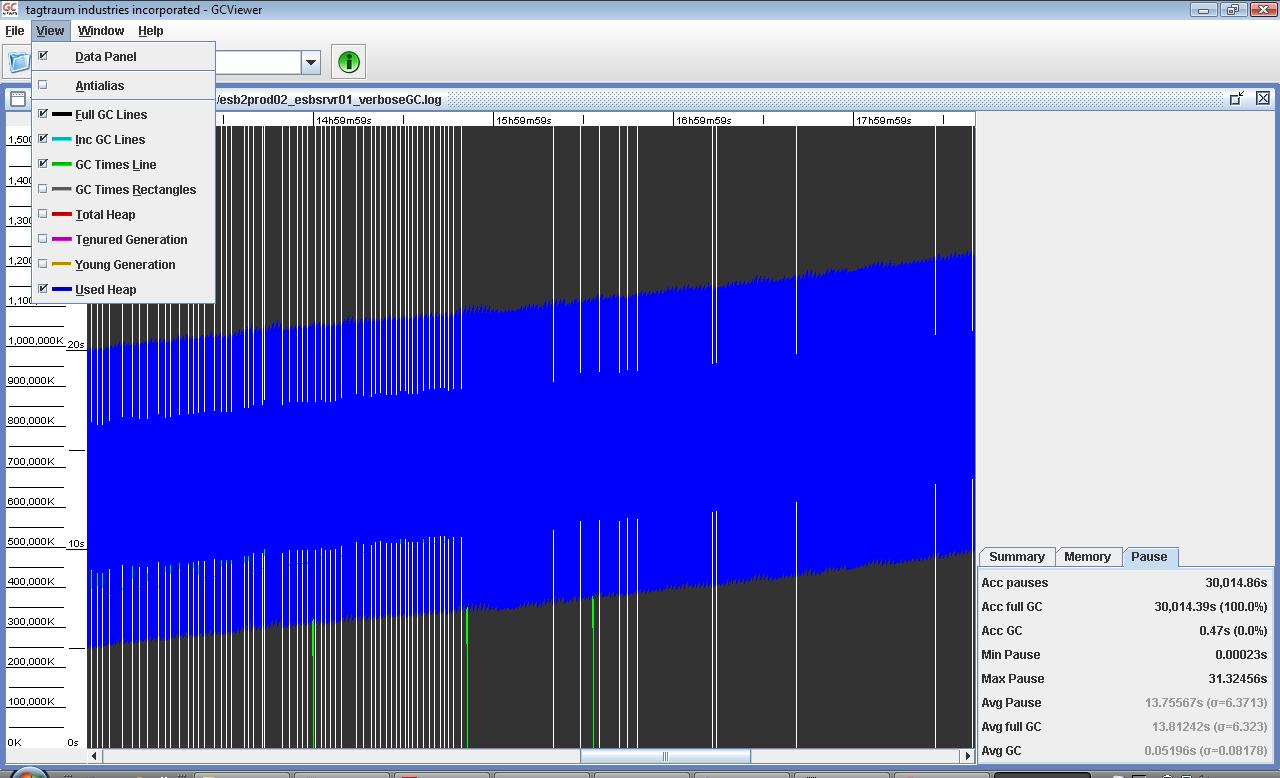Switch to the Summary tab
The image size is (1280, 778).
click(x=1016, y=557)
